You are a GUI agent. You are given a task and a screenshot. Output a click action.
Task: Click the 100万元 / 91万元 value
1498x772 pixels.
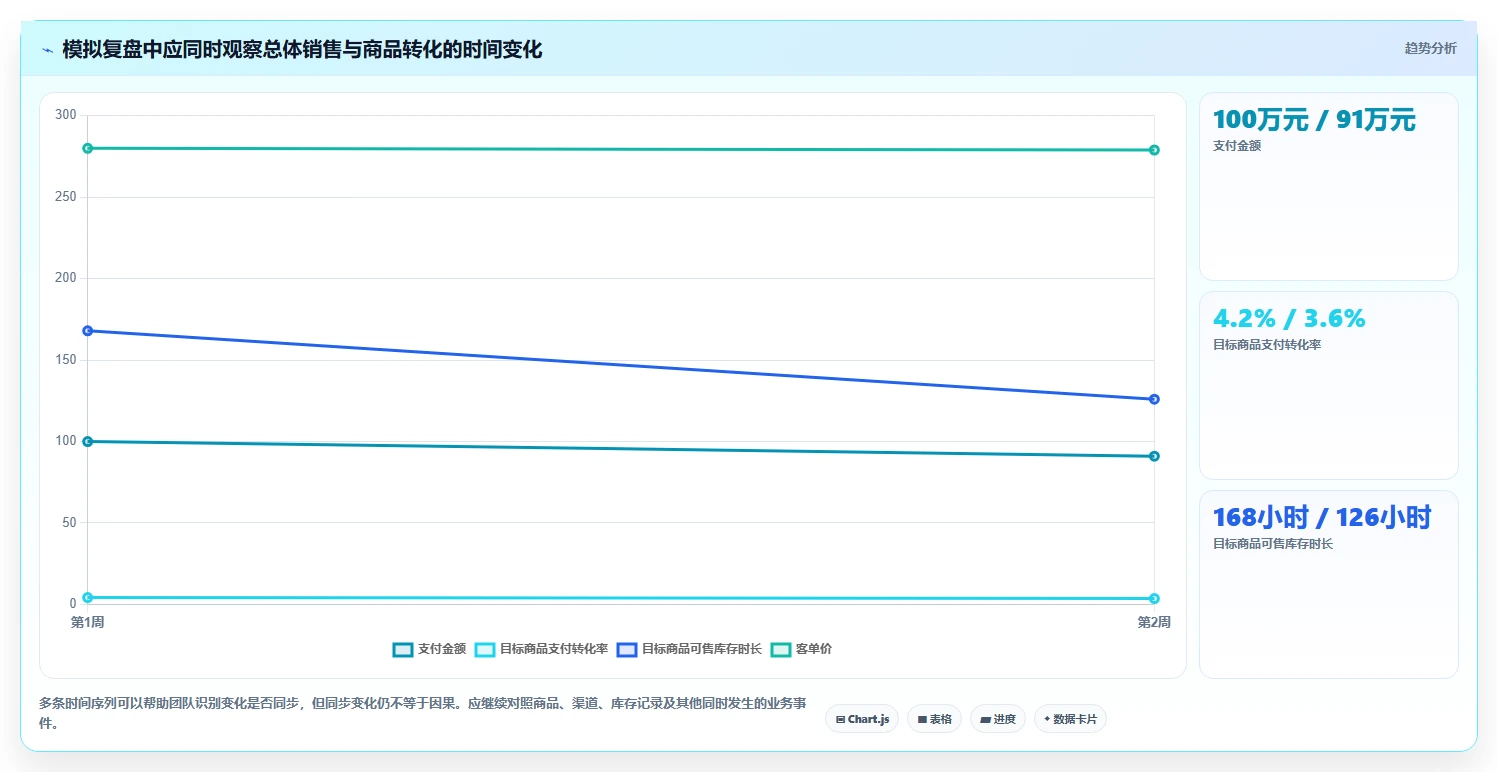pos(1314,120)
